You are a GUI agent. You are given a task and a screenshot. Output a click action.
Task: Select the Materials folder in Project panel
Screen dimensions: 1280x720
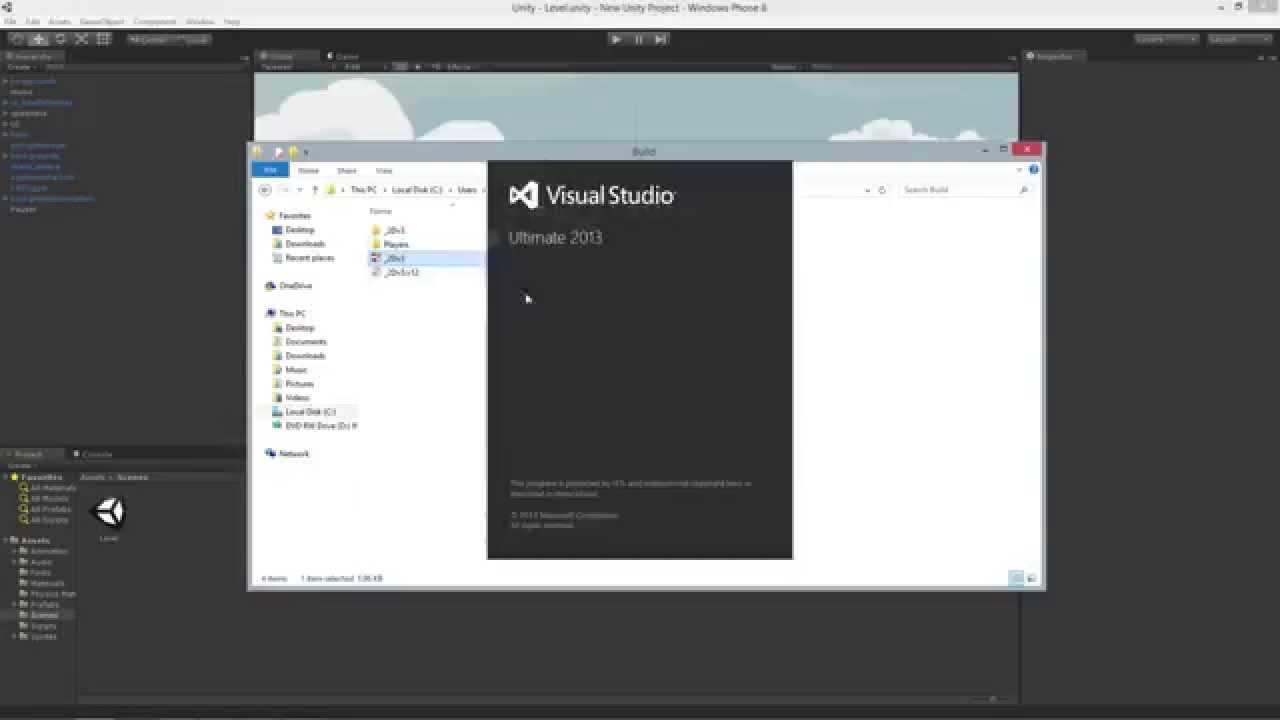(43, 583)
